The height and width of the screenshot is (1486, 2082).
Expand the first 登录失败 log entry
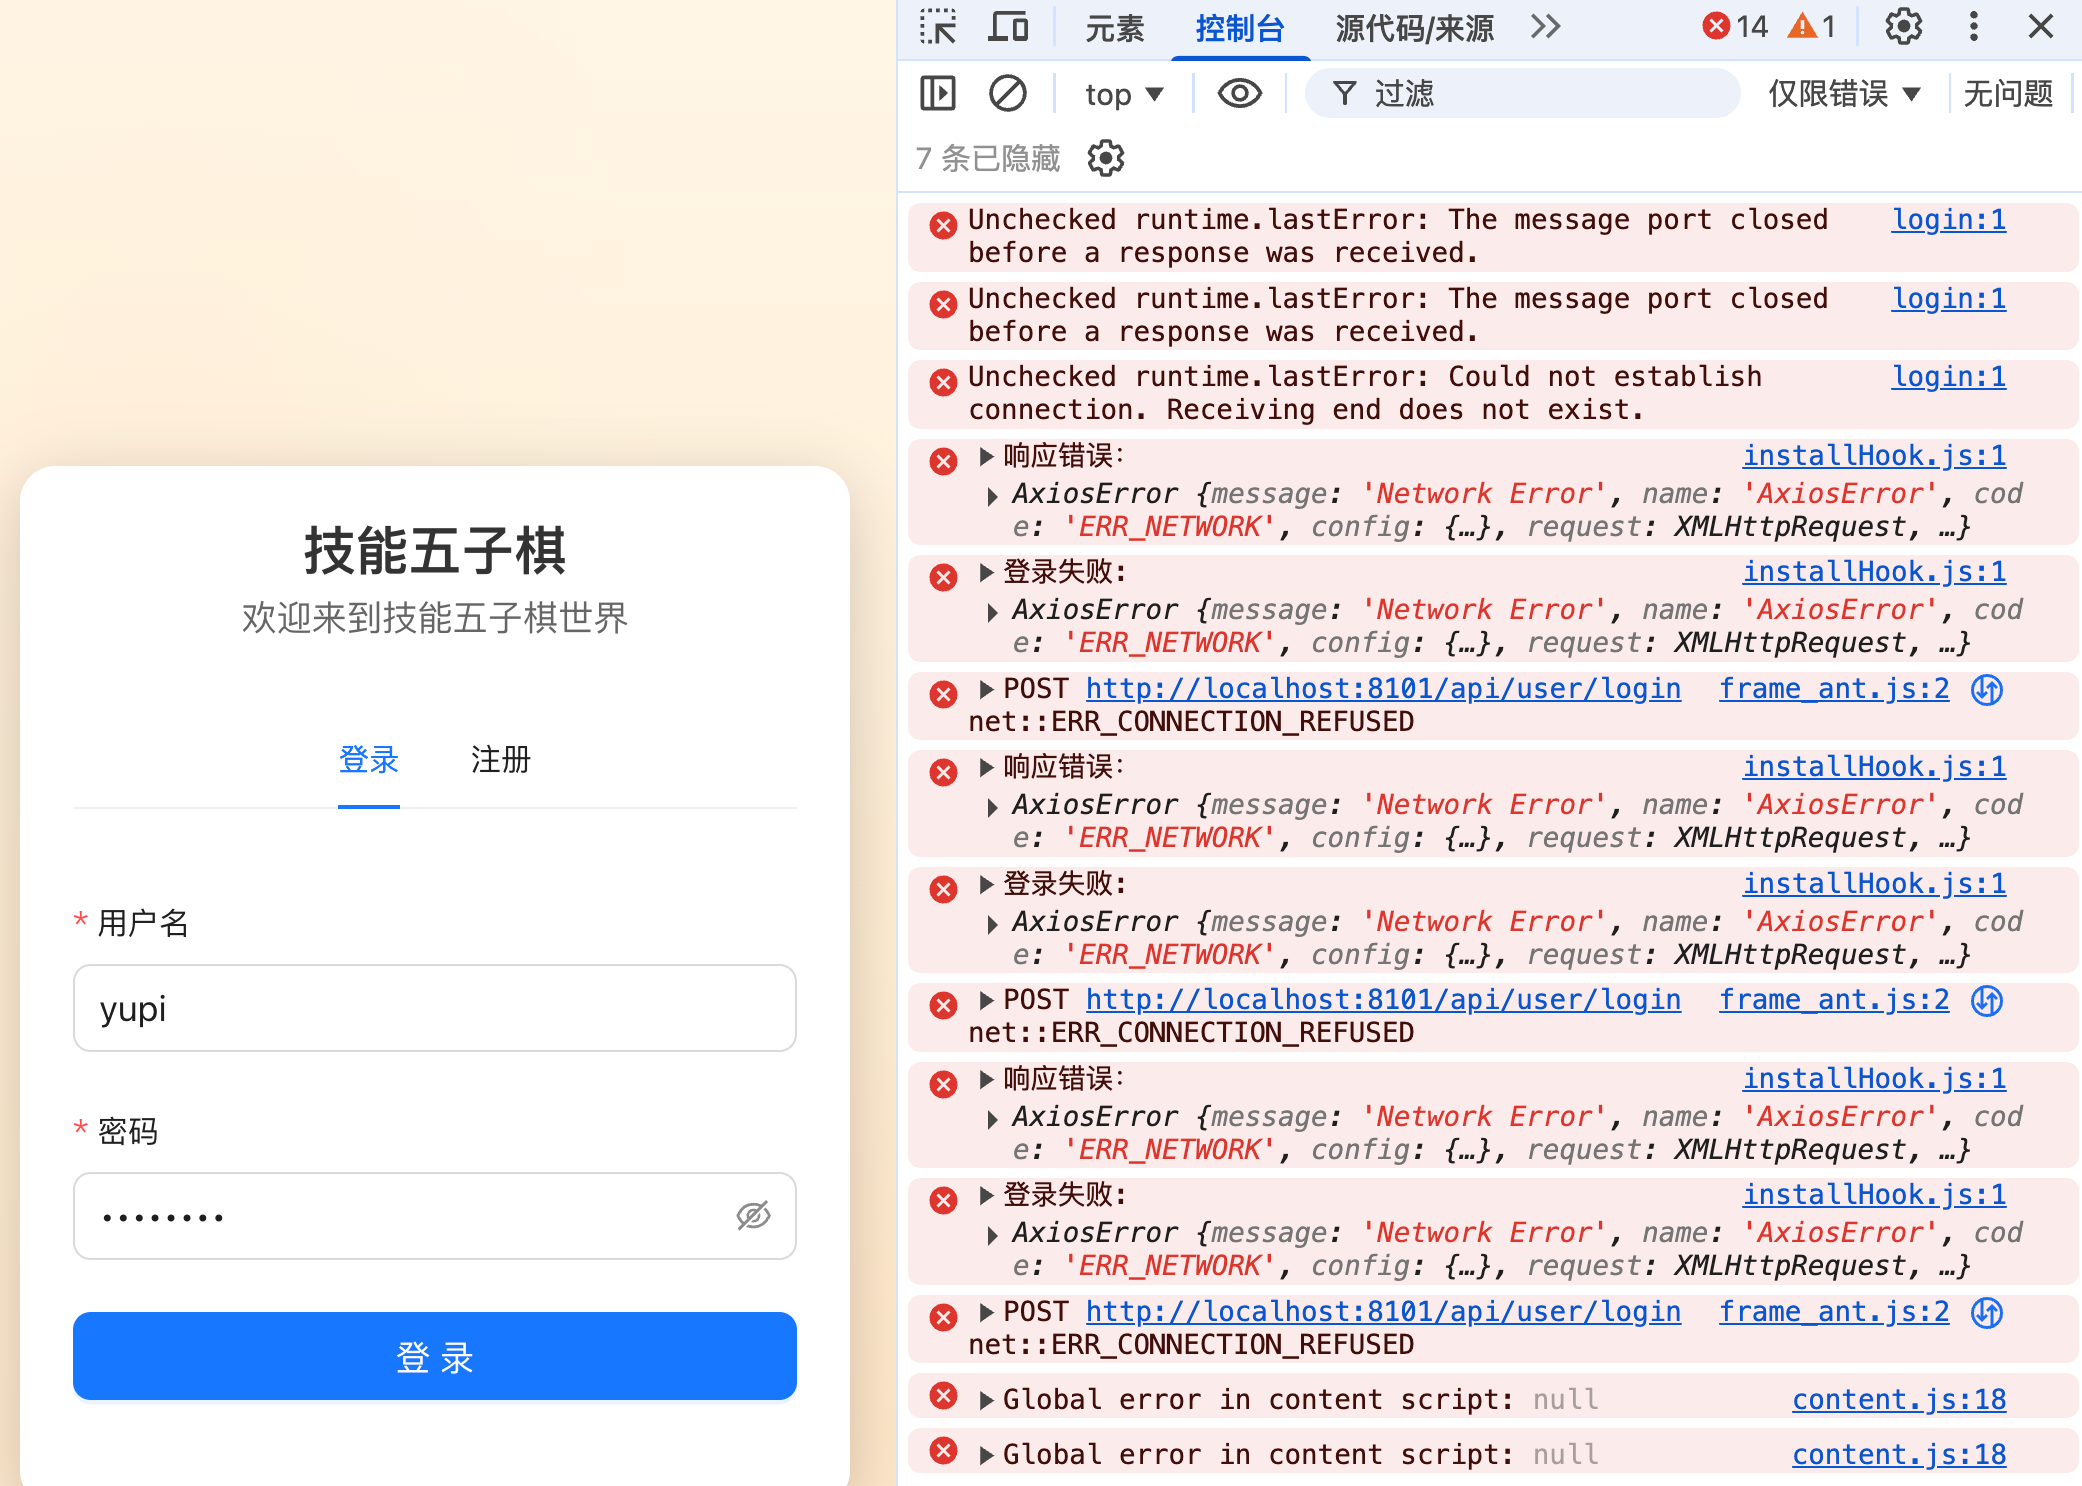click(986, 573)
